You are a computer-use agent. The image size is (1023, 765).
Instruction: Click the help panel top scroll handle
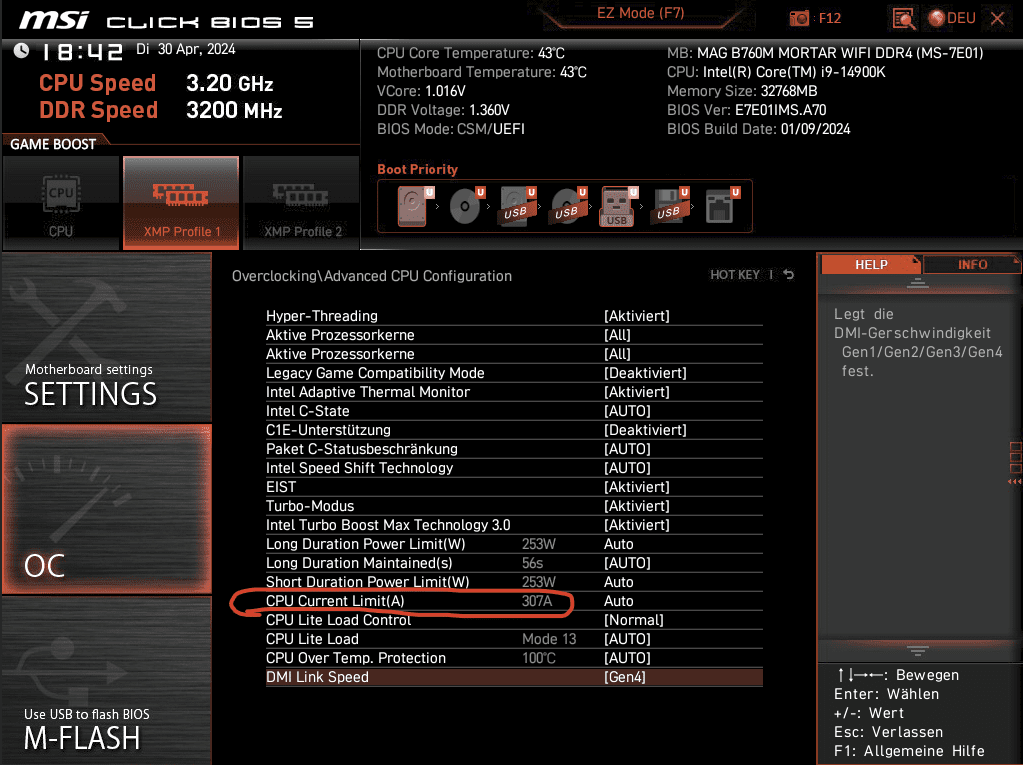[917, 283]
